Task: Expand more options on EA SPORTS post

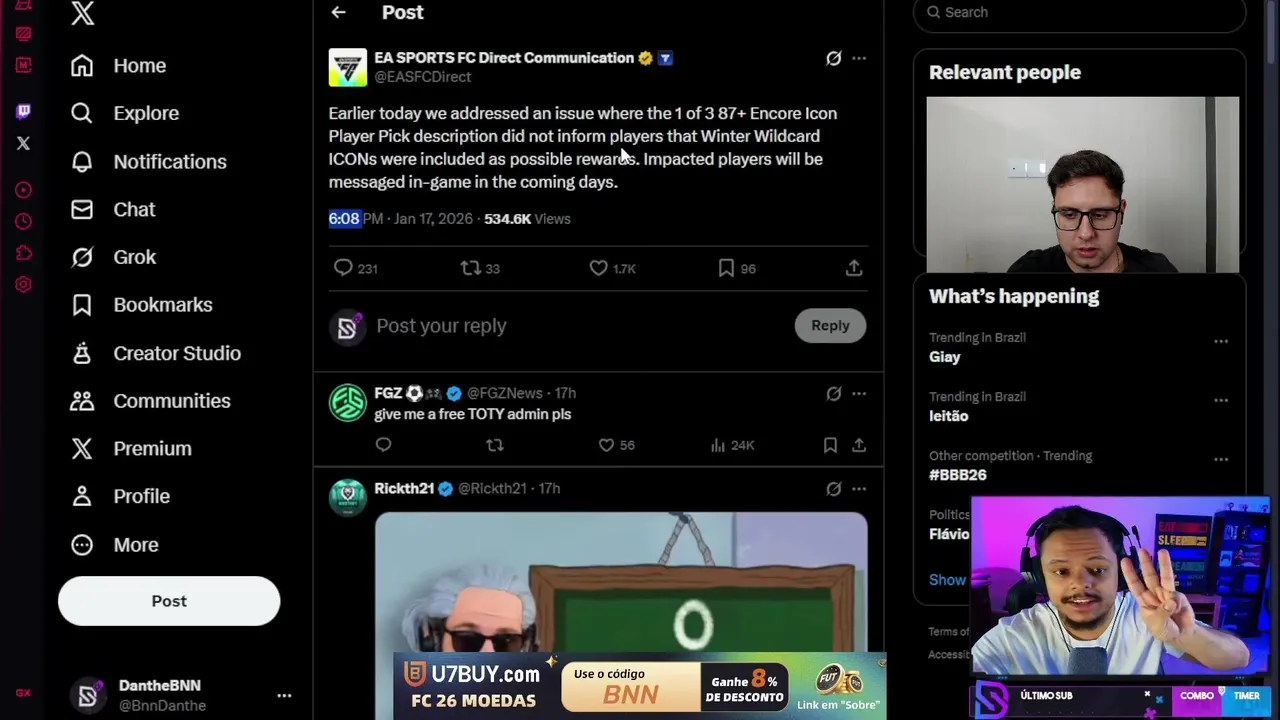Action: point(859,58)
